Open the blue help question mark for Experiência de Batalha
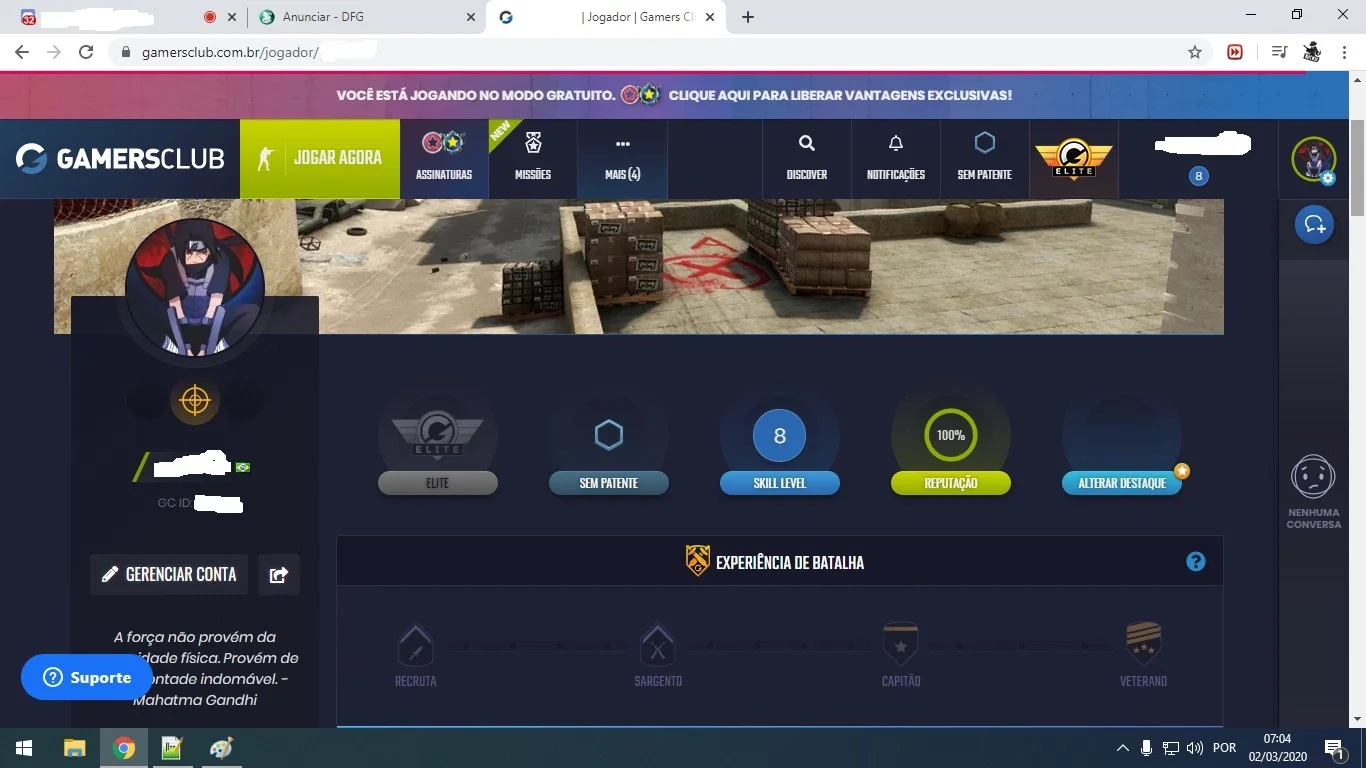 [x=1195, y=562]
